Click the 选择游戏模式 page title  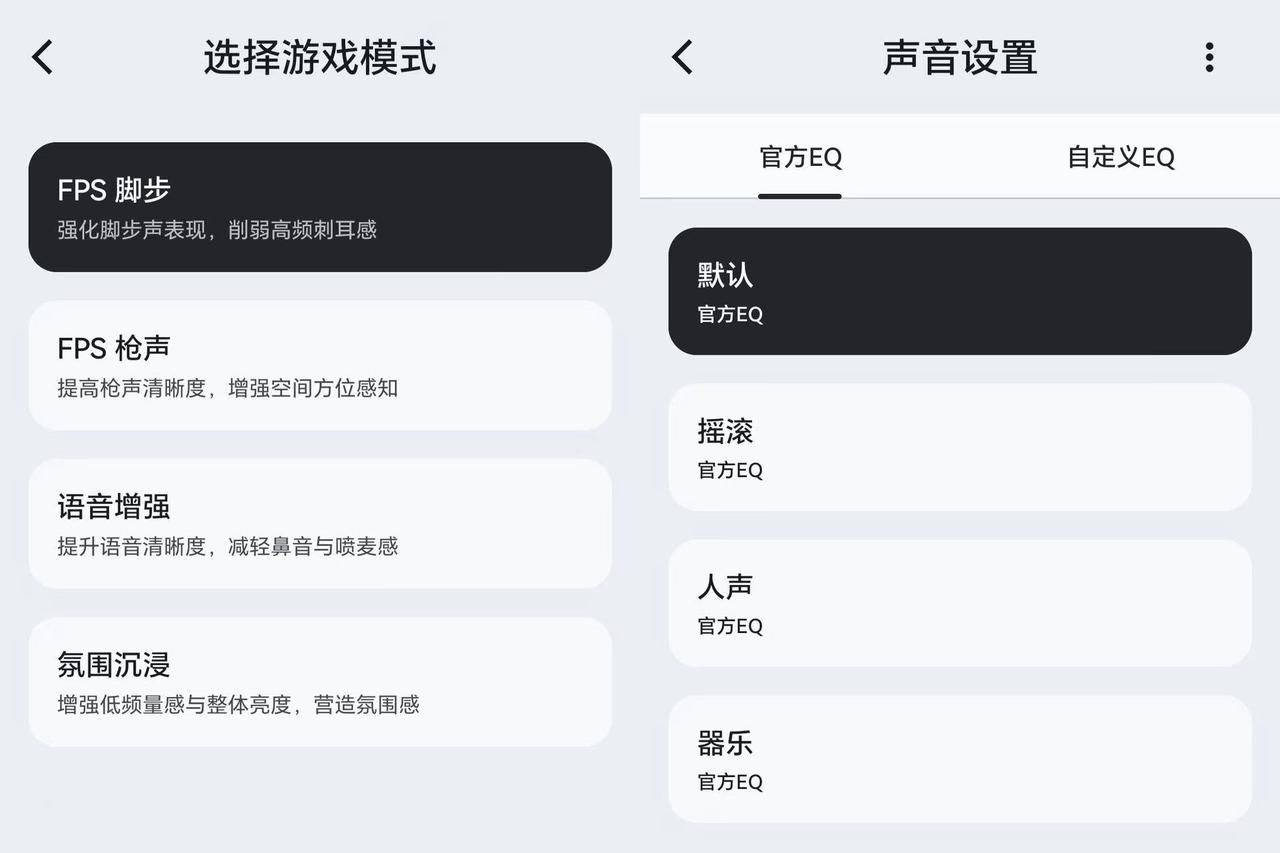320,57
